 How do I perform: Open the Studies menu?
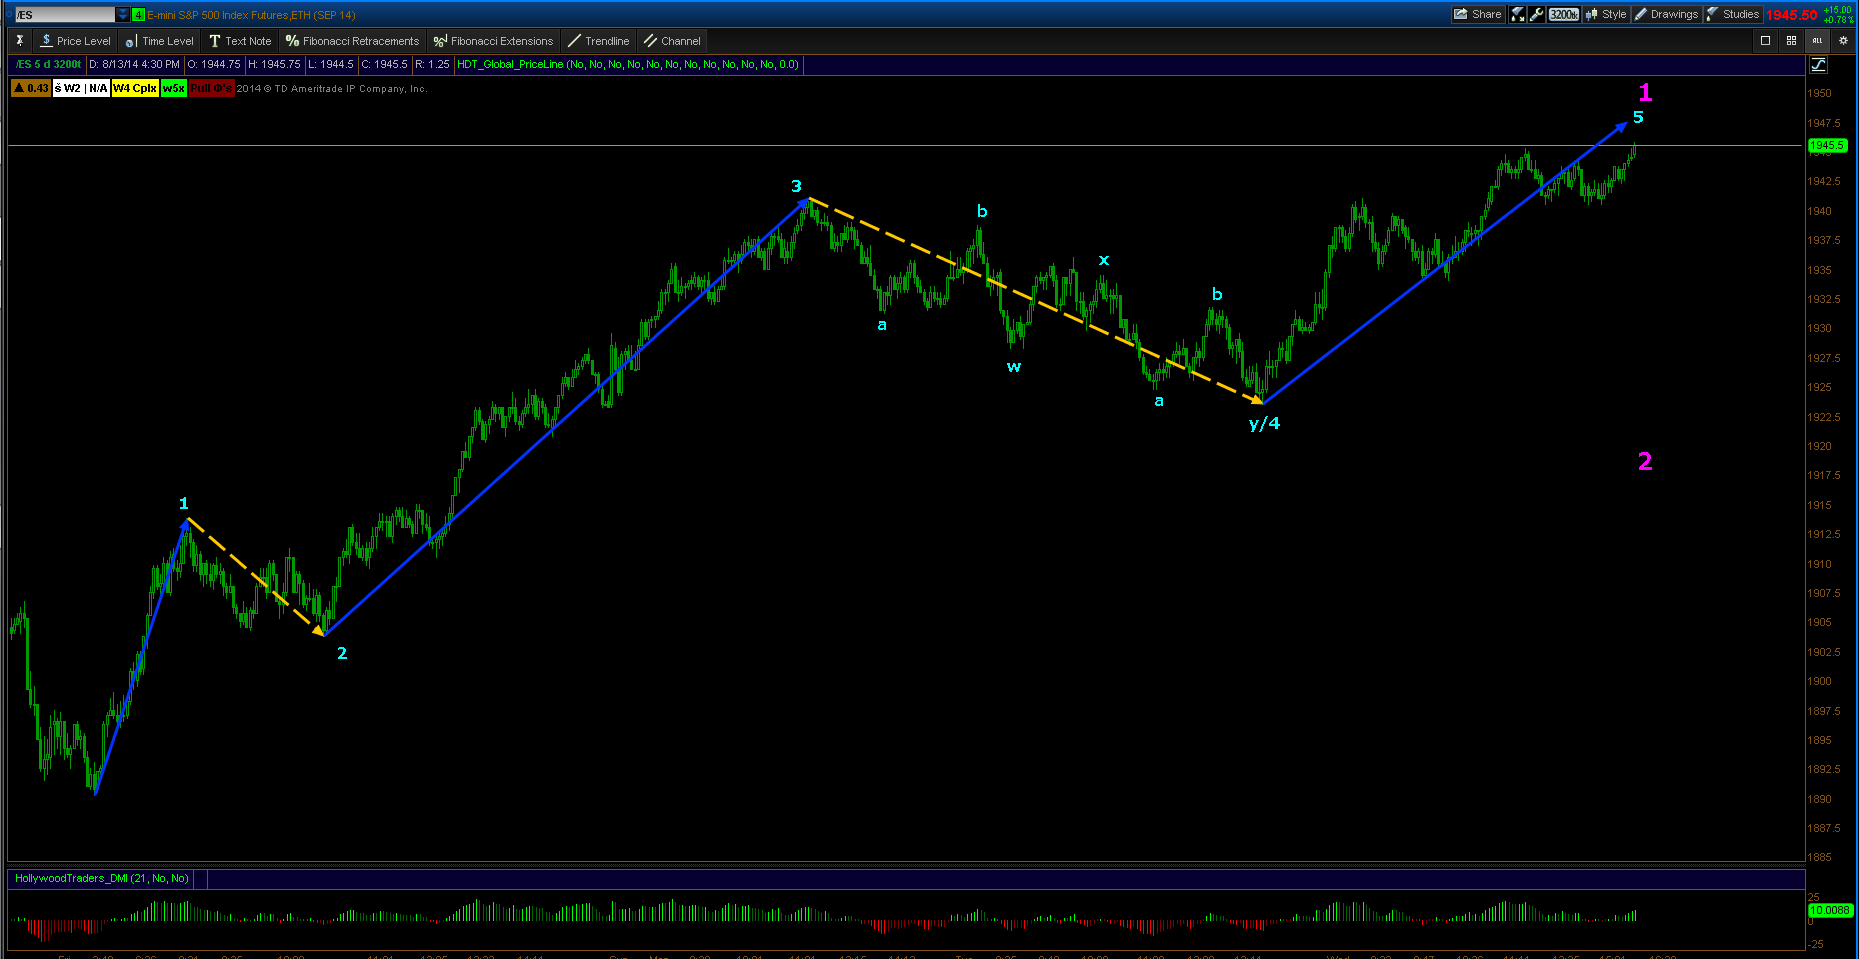pos(1733,14)
